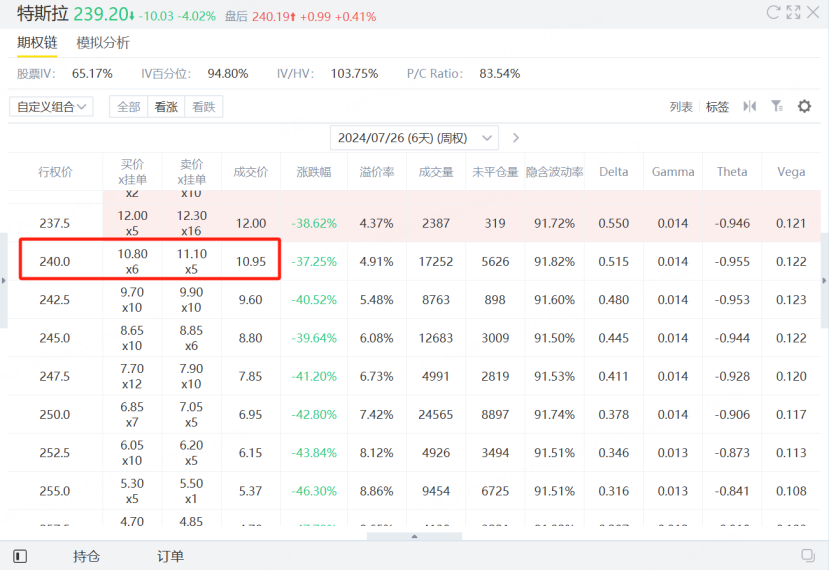Screen dimensions: 830x570
Task: Select the 250.0 strike row
Action: pyautogui.click(x=414, y=414)
